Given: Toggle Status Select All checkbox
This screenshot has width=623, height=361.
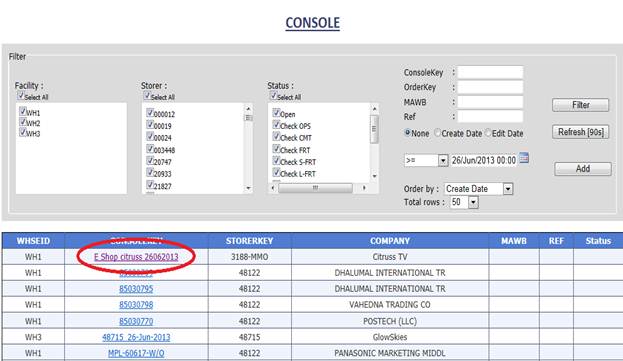Looking at the screenshot, I should [x=273, y=96].
